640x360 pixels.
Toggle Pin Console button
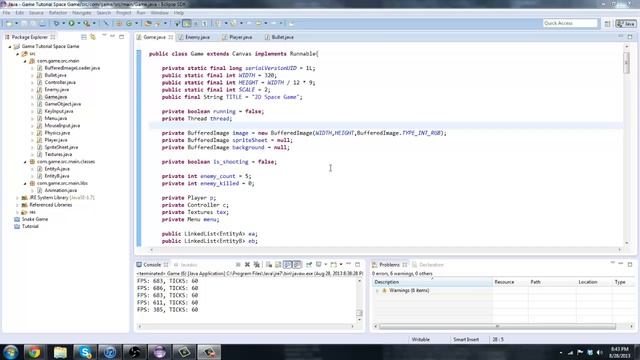tap(309, 264)
